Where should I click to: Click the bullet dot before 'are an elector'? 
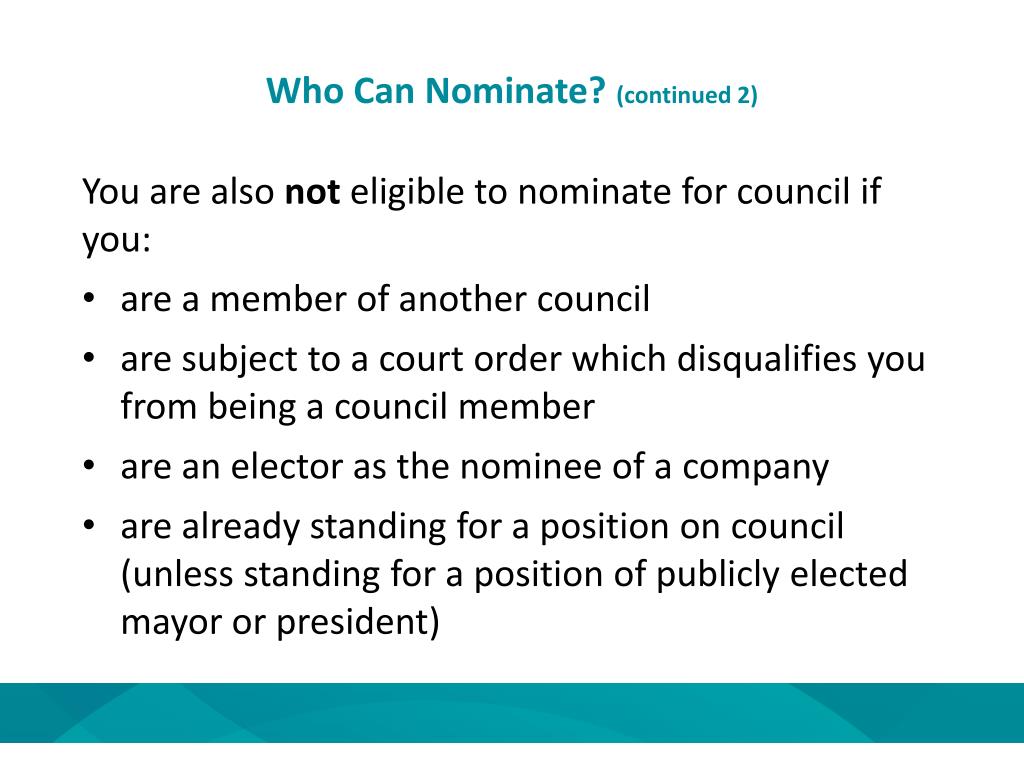[89, 466]
